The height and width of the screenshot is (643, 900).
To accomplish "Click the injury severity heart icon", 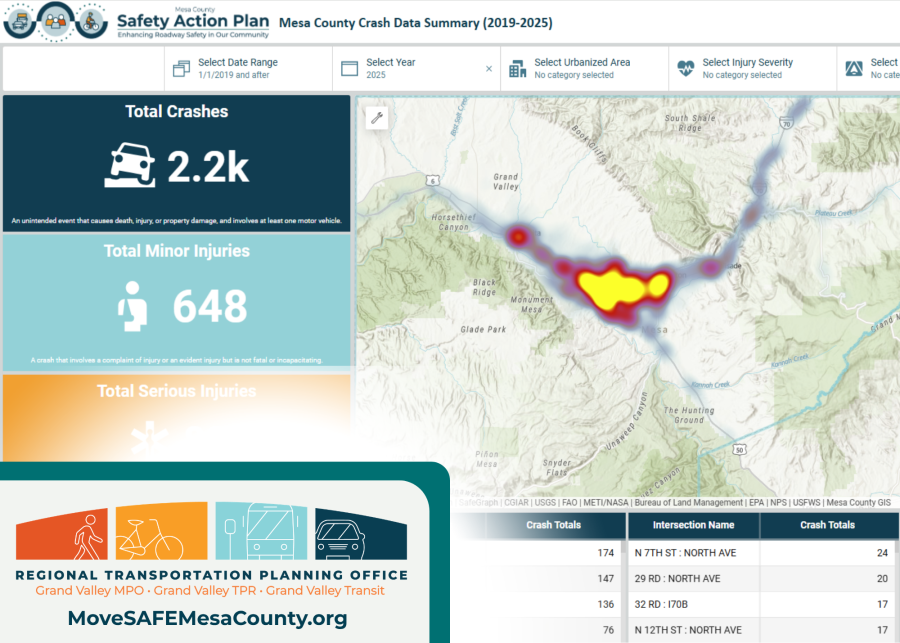I will (x=686, y=69).
